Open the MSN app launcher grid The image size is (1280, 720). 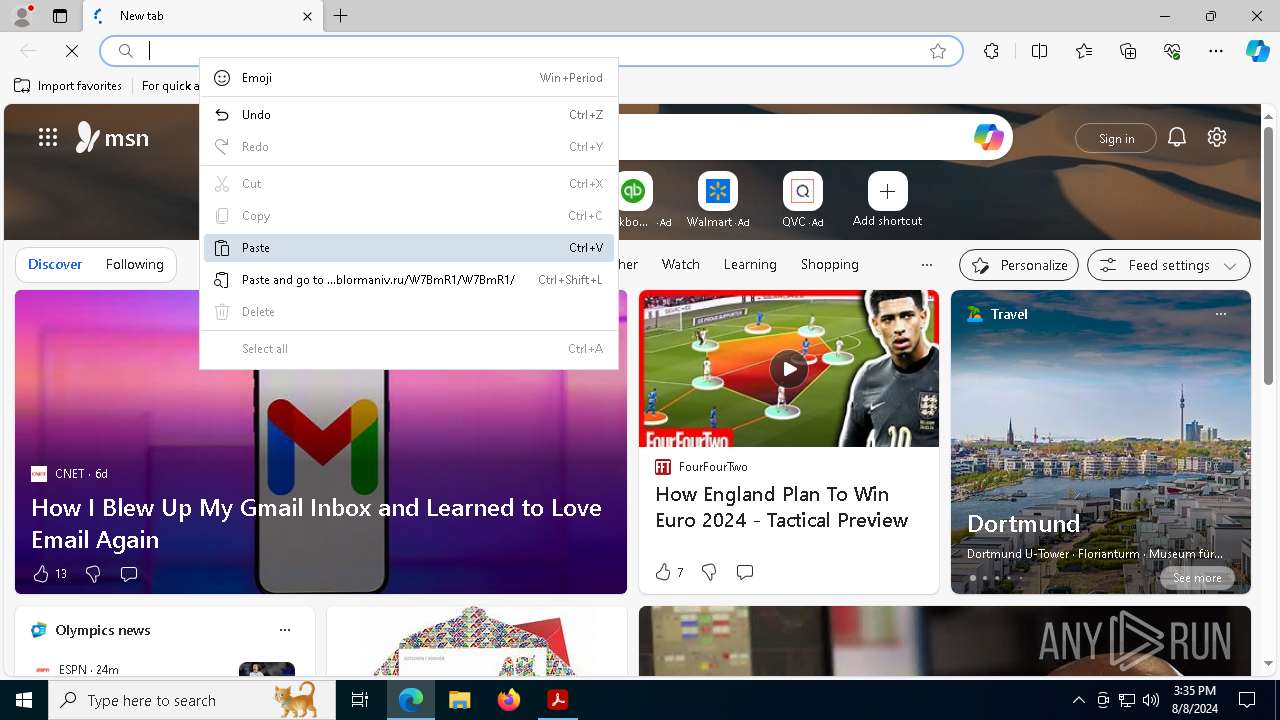coord(48,138)
